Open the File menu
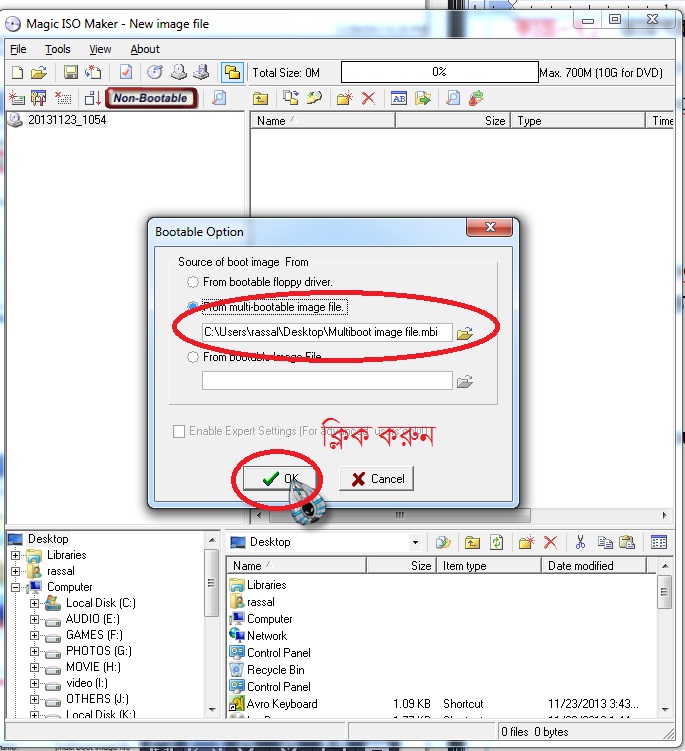The width and height of the screenshot is (685, 751). coord(18,49)
